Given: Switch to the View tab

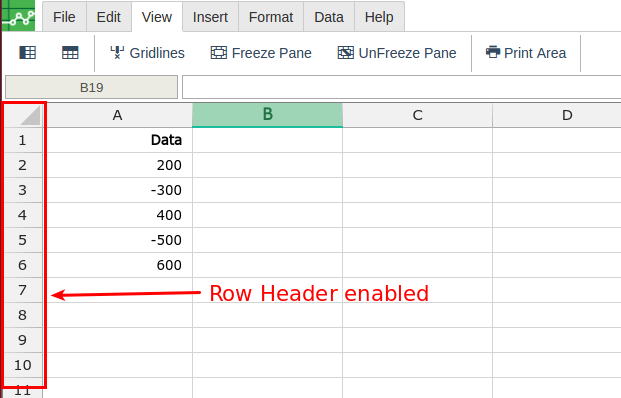Looking at the screenshot, I should 157,17.
